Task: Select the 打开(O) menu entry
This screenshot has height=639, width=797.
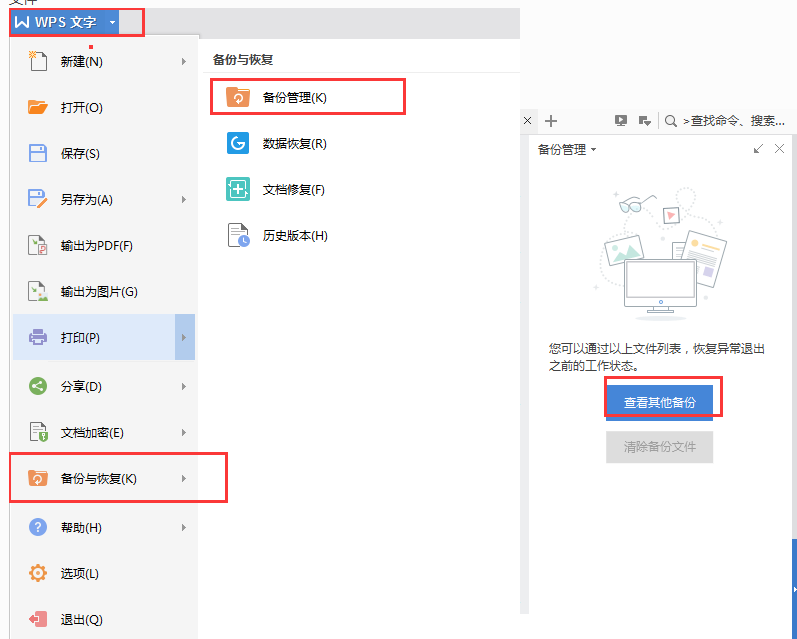Action: click(104, 107)
